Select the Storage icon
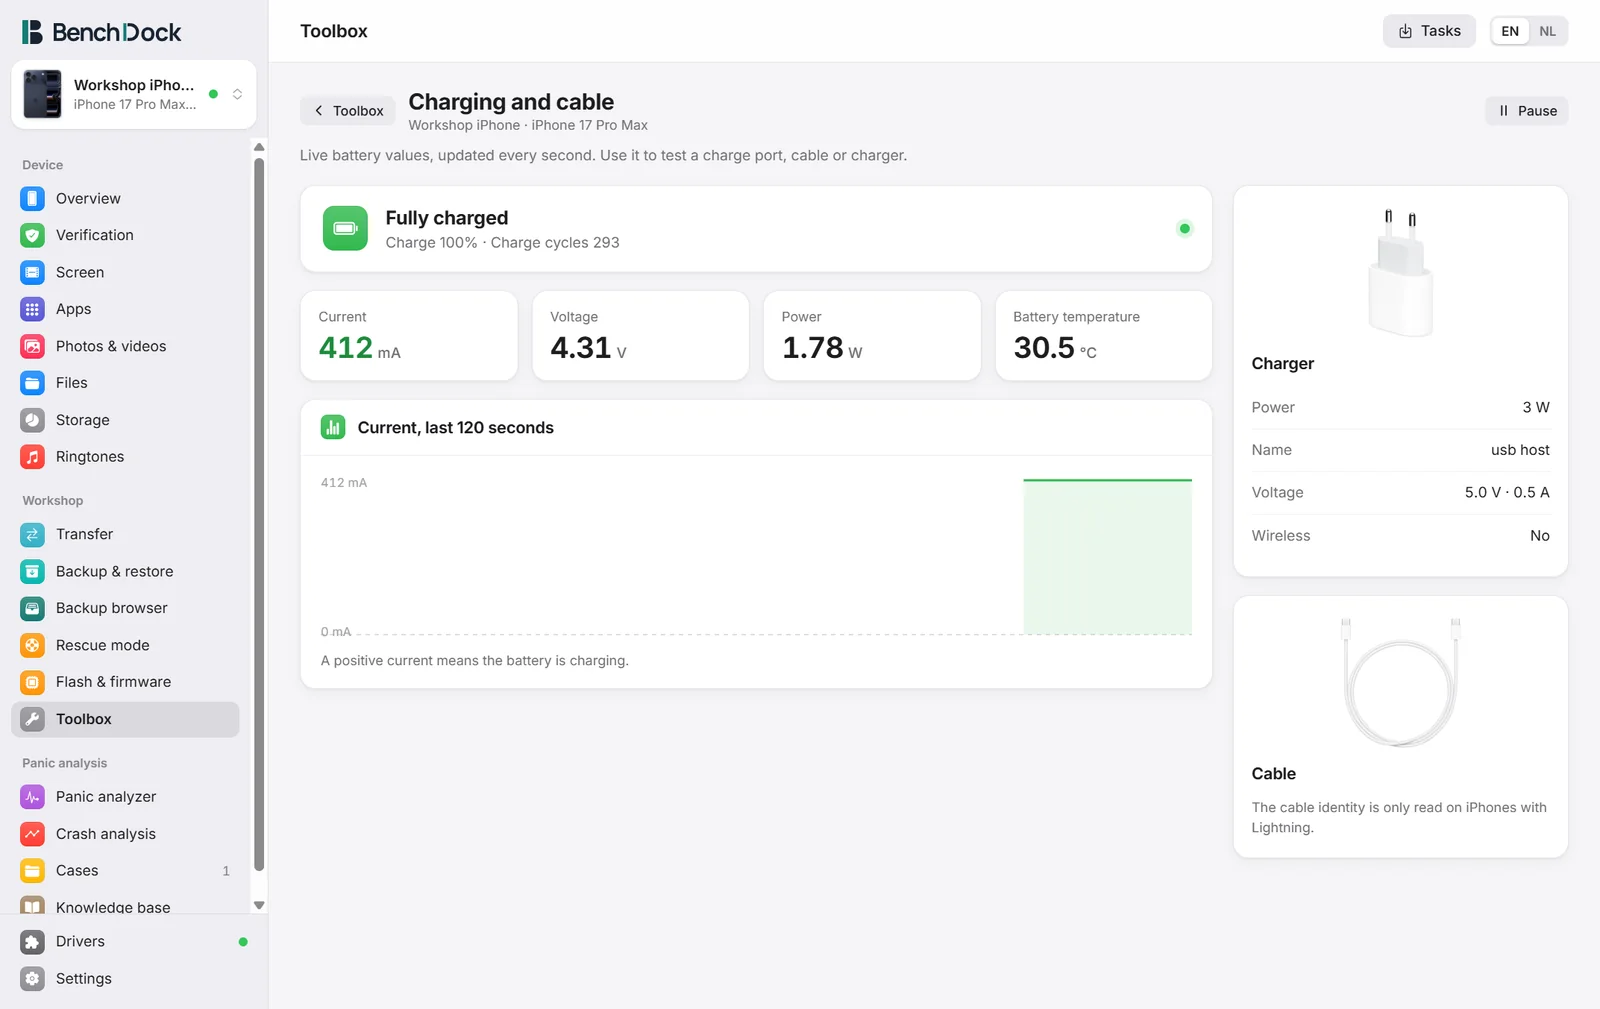 click(x=33, y=420)
